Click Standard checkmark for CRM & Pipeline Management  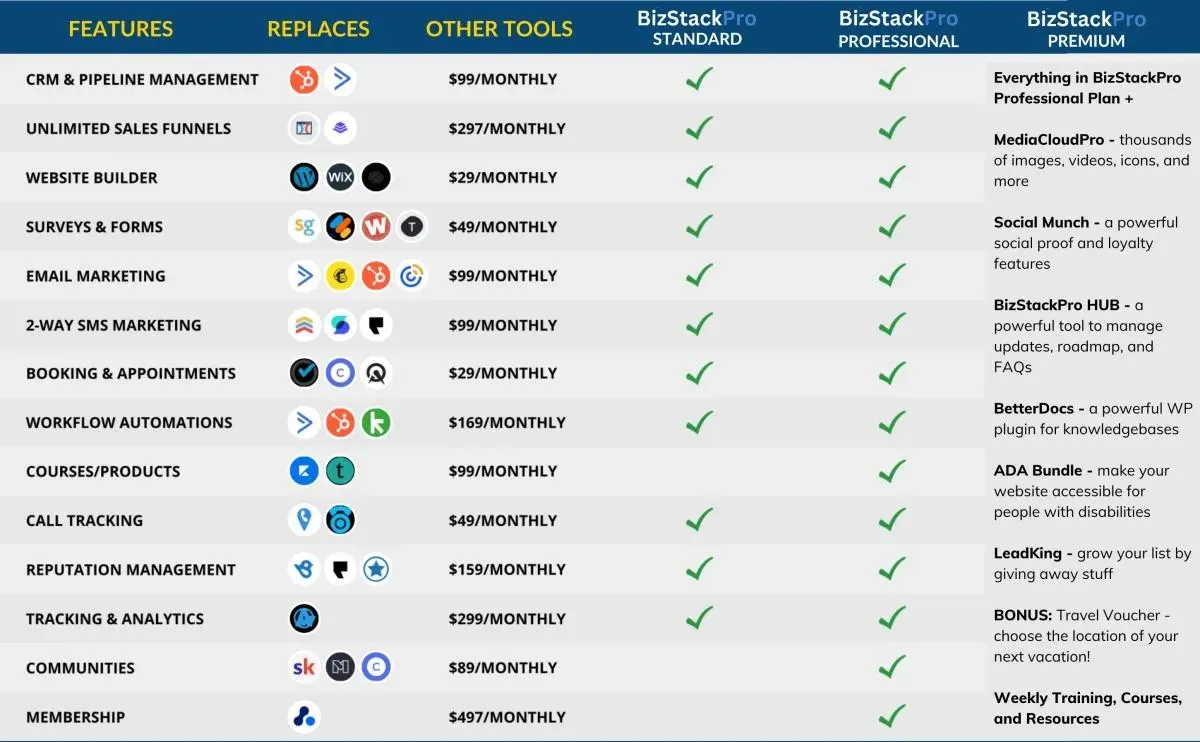700,78
